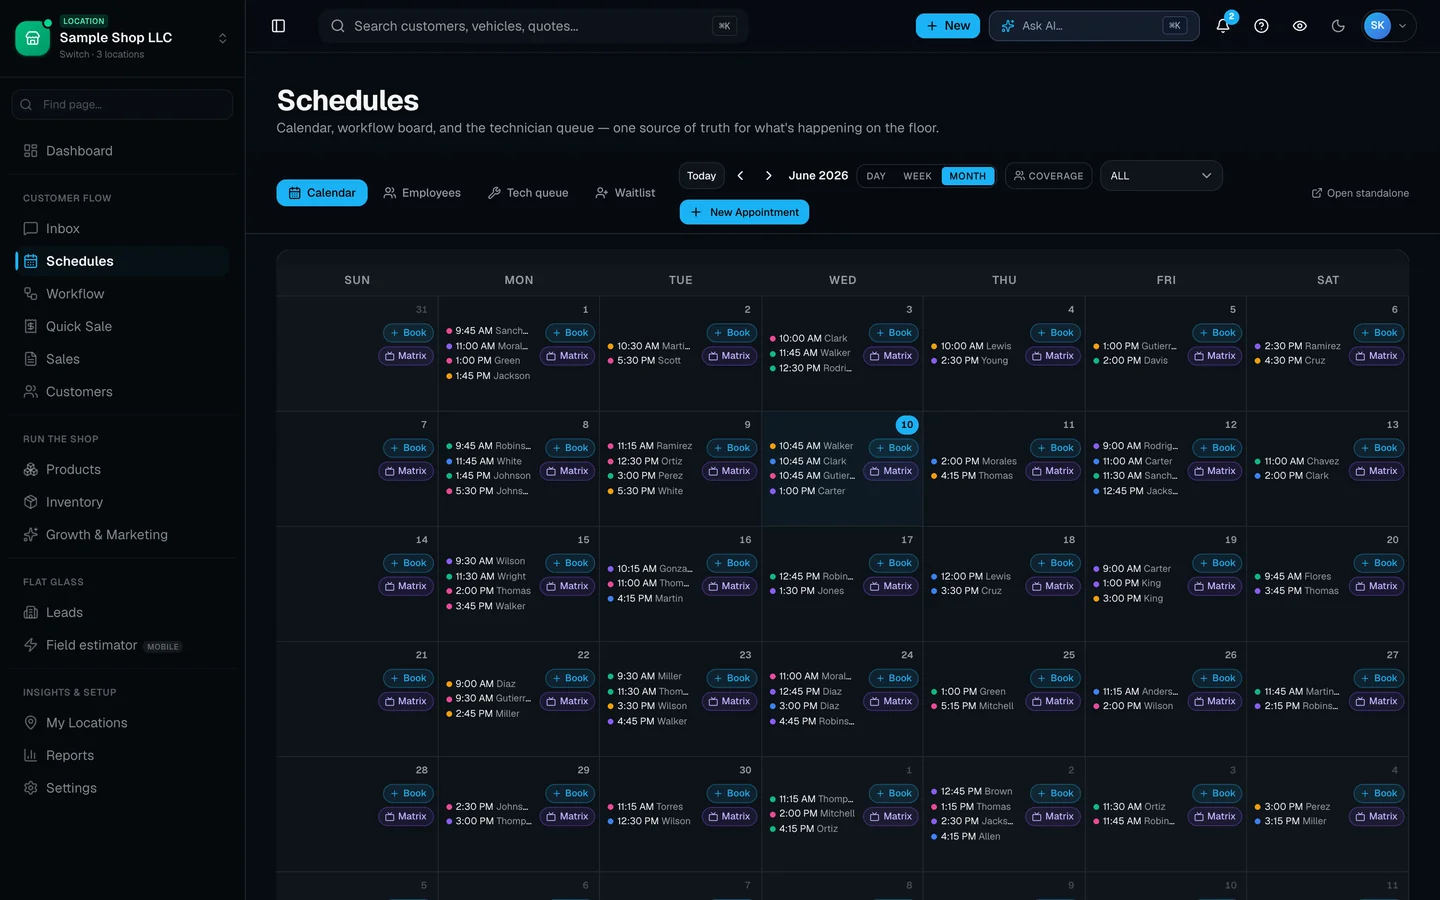Open notifications bell
Screen dimensions: 1440x900
coord(1223,26)
